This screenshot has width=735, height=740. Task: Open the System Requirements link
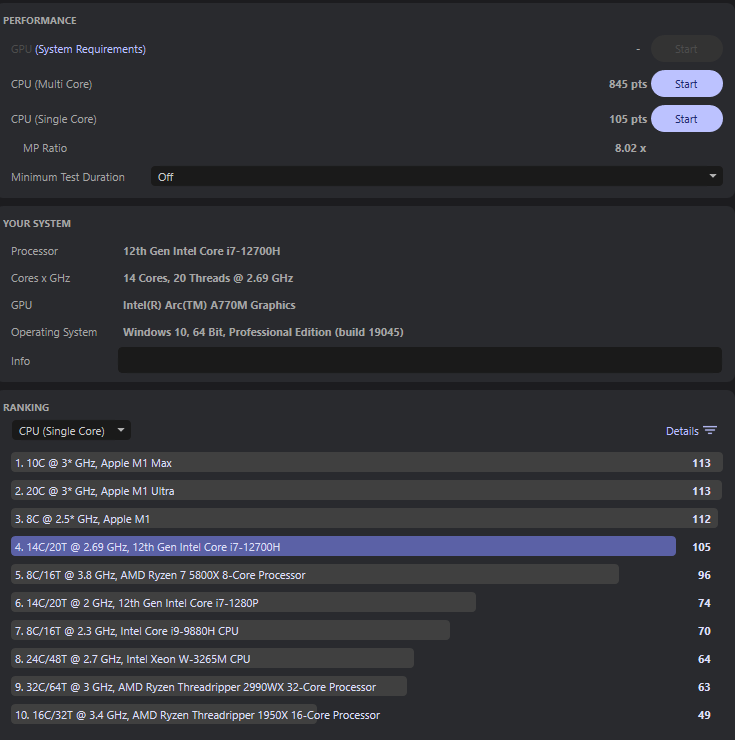click(x=90, y=49)
